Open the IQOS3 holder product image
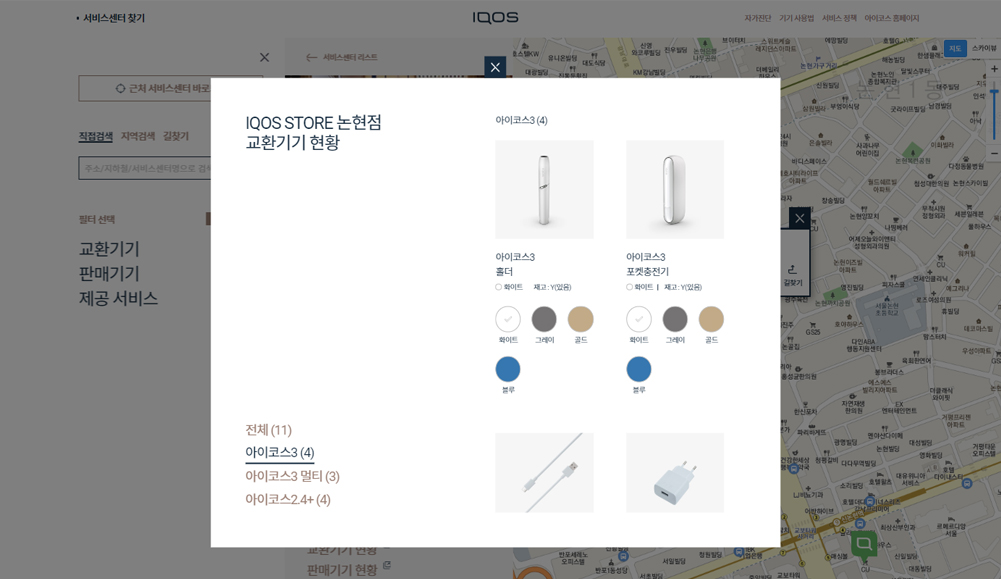The height and width of the screenshot is (579, 1001). pos(545,190)
